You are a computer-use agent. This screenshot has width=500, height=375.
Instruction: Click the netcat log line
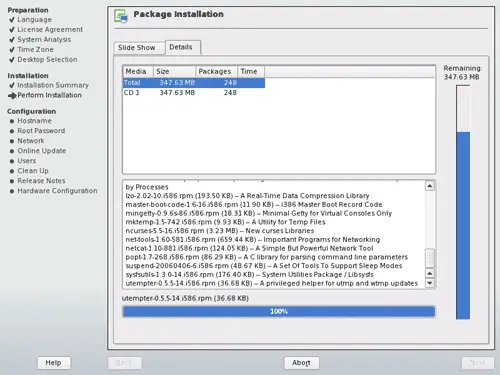click(x=249, y=248)
